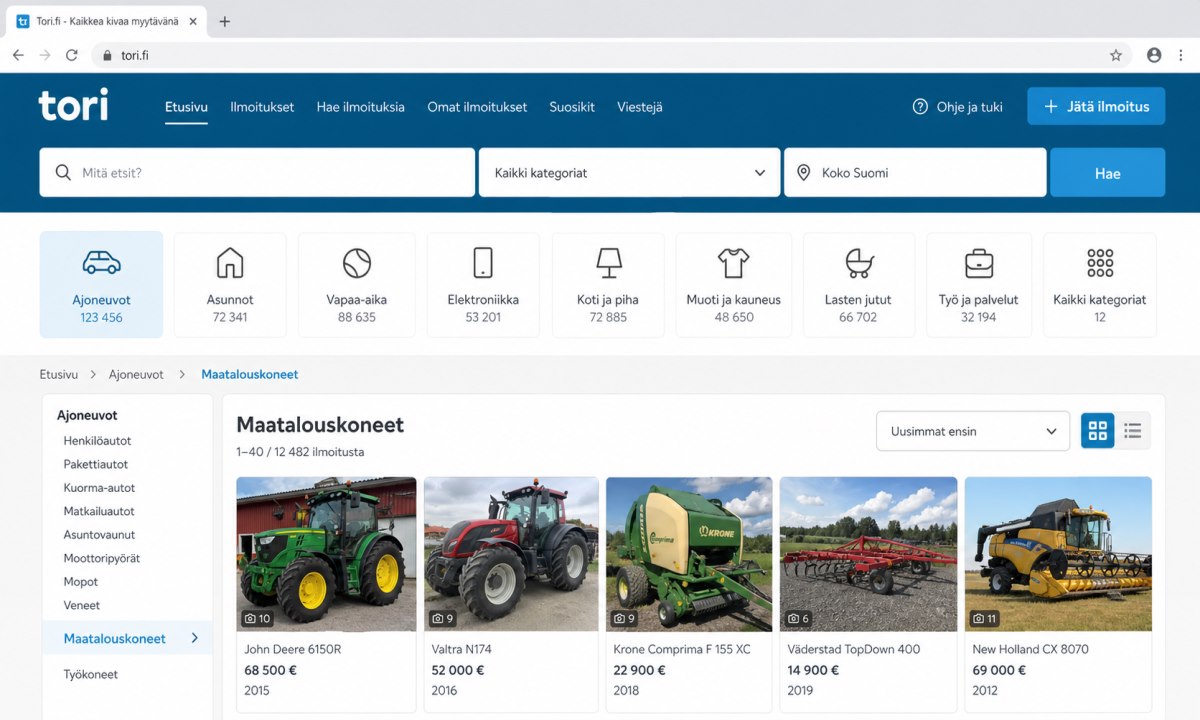Open Omat ilmoitukset nav item

point(477,107)
